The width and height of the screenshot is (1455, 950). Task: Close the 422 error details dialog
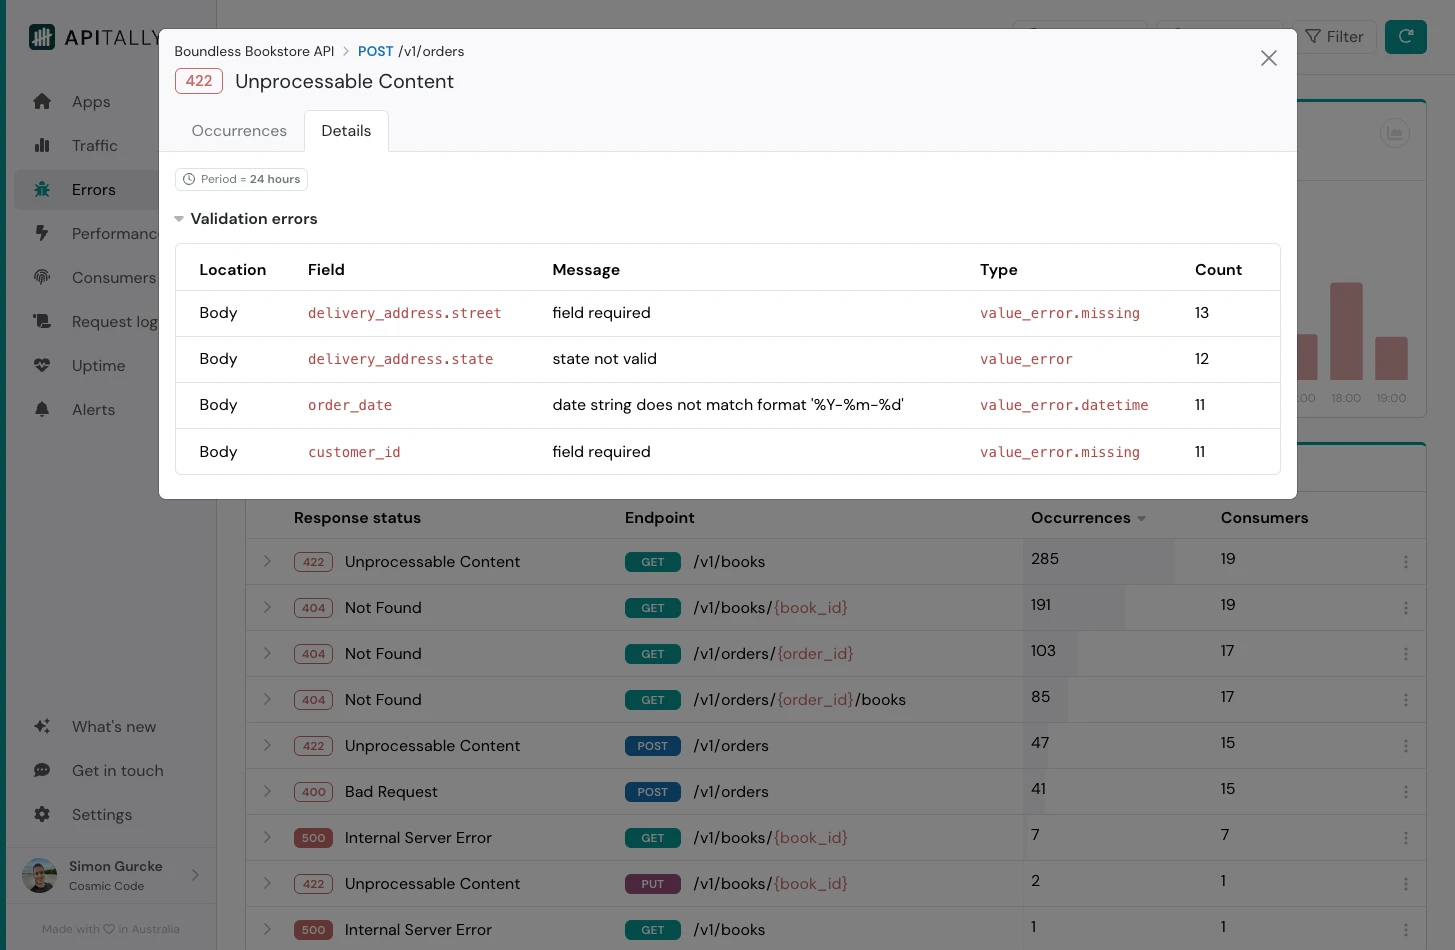pyautogui.click(x=1269, y=58)
